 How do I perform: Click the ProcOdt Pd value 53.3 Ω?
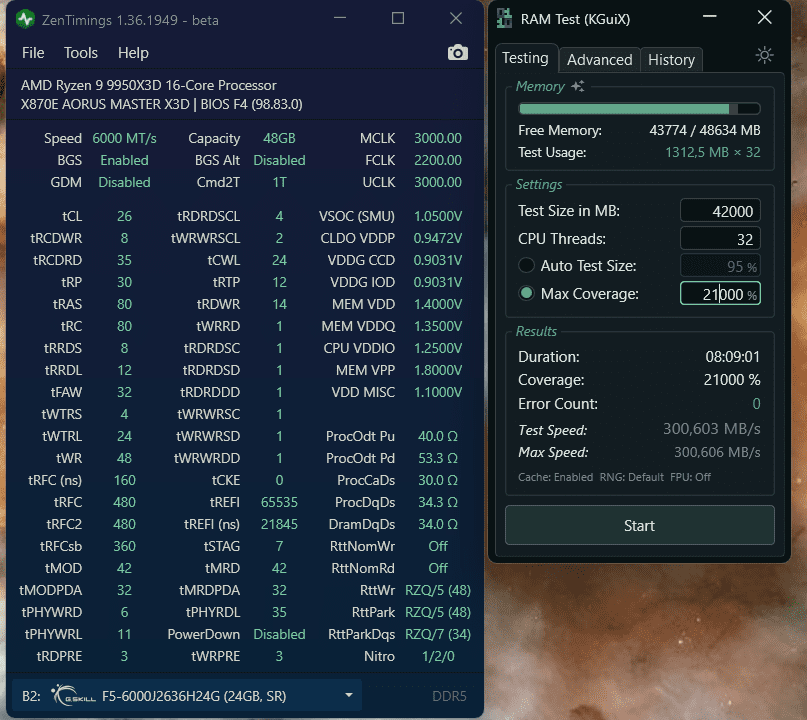point(437,458)
